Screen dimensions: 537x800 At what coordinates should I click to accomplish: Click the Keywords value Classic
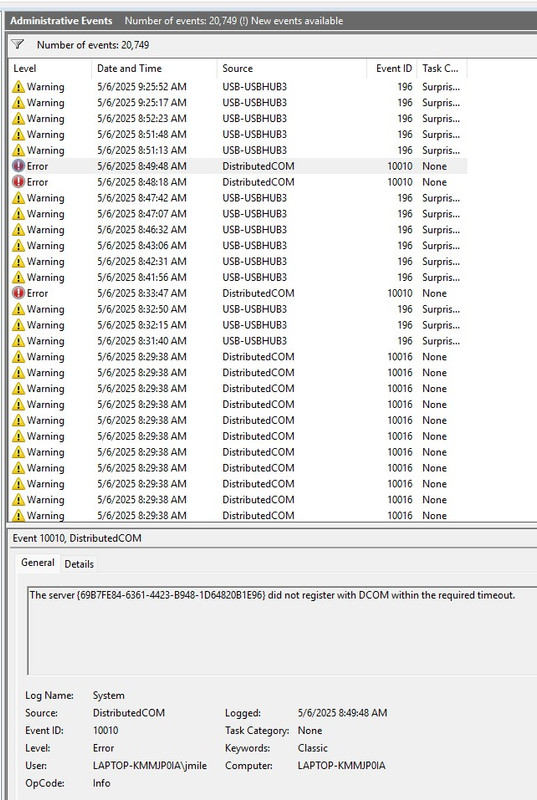pos(313,748)
